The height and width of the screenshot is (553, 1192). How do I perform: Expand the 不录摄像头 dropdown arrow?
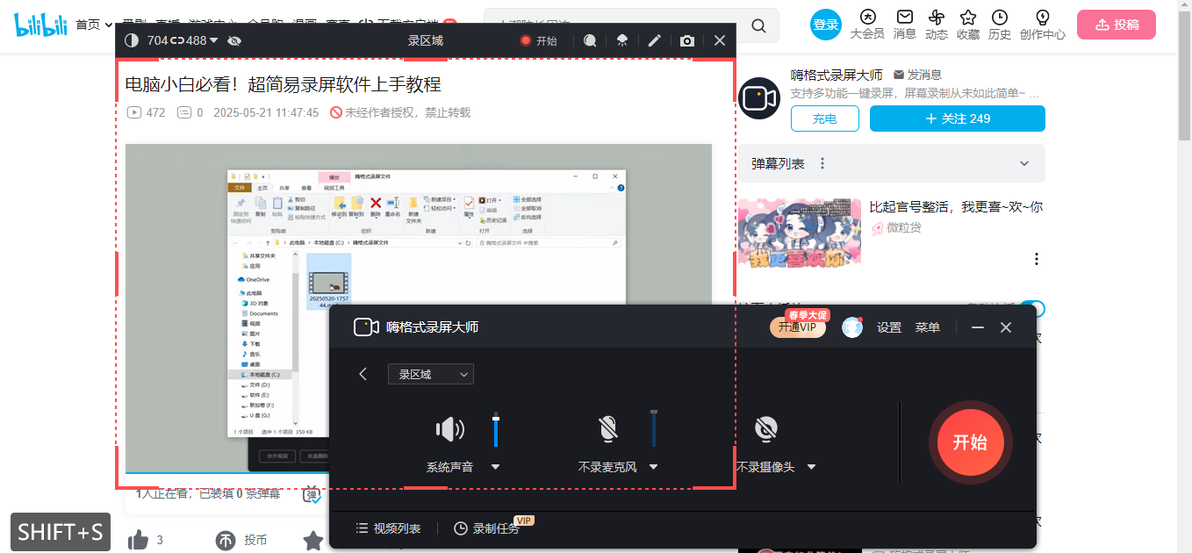coord(811,467)
